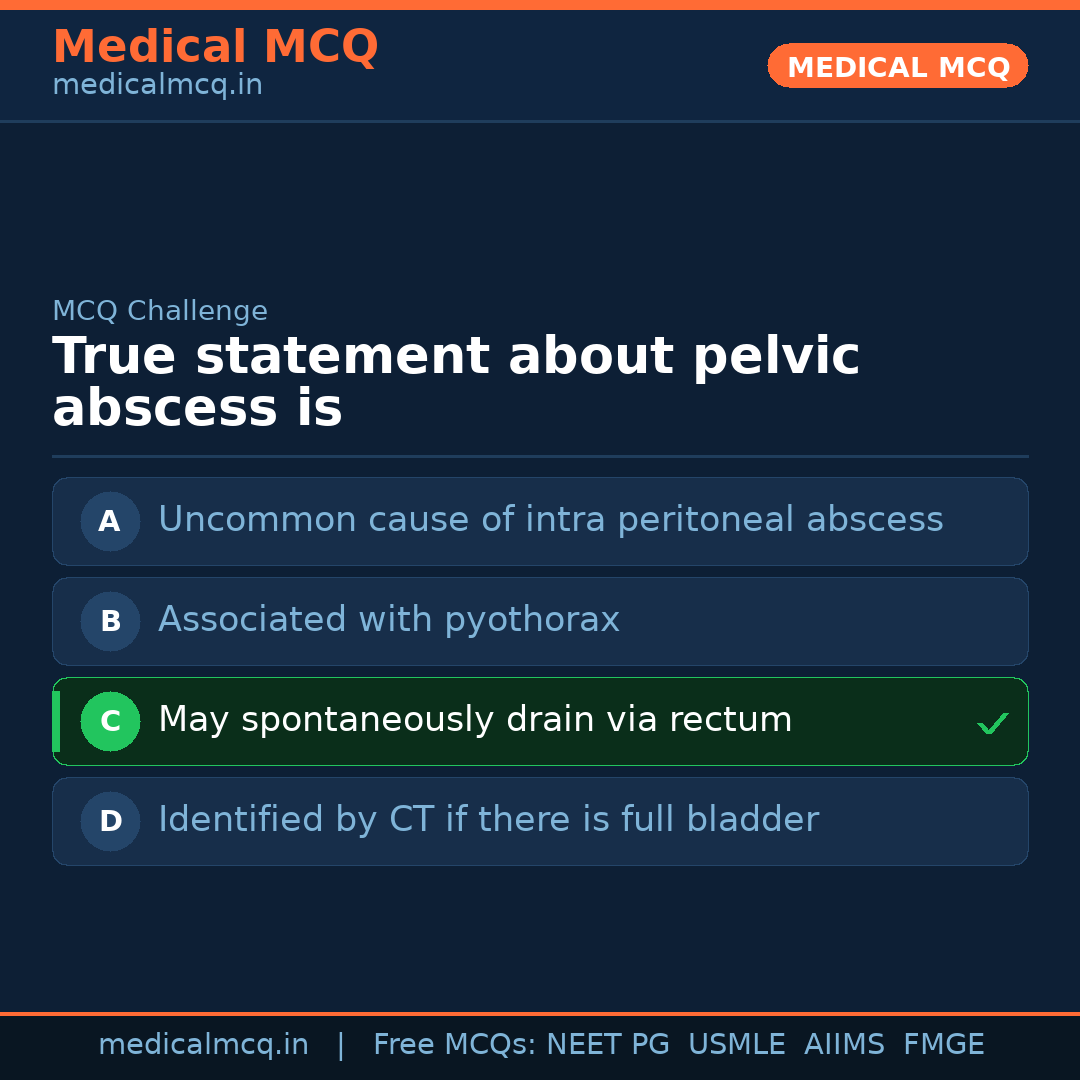
Task: Click the "MCQ Challenge" label
Action: [160, 311]
